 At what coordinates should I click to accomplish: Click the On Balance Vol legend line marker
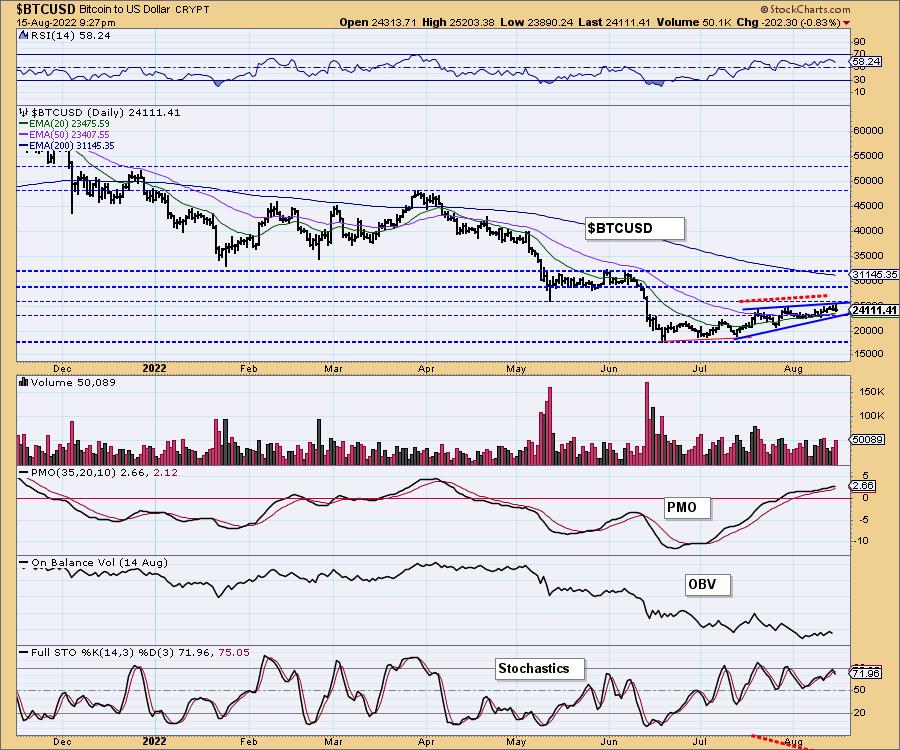coord(24,563)
